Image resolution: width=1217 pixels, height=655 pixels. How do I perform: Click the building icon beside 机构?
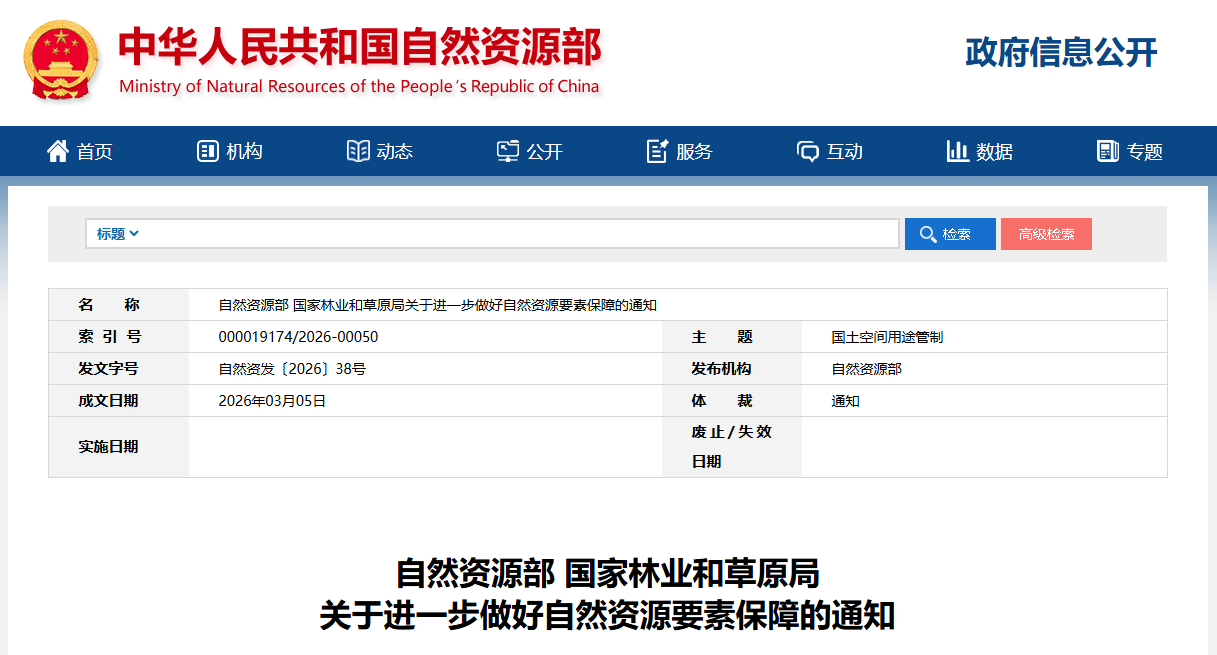click(207, 150)
